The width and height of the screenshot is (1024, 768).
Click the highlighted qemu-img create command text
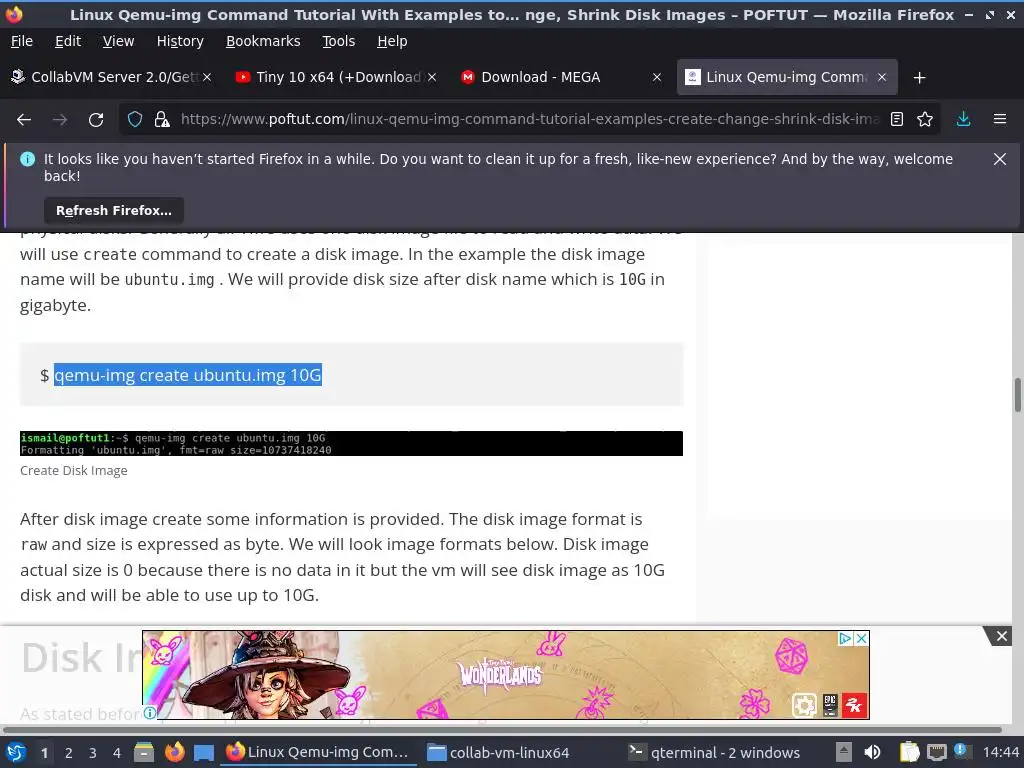(x=187, y=376)
